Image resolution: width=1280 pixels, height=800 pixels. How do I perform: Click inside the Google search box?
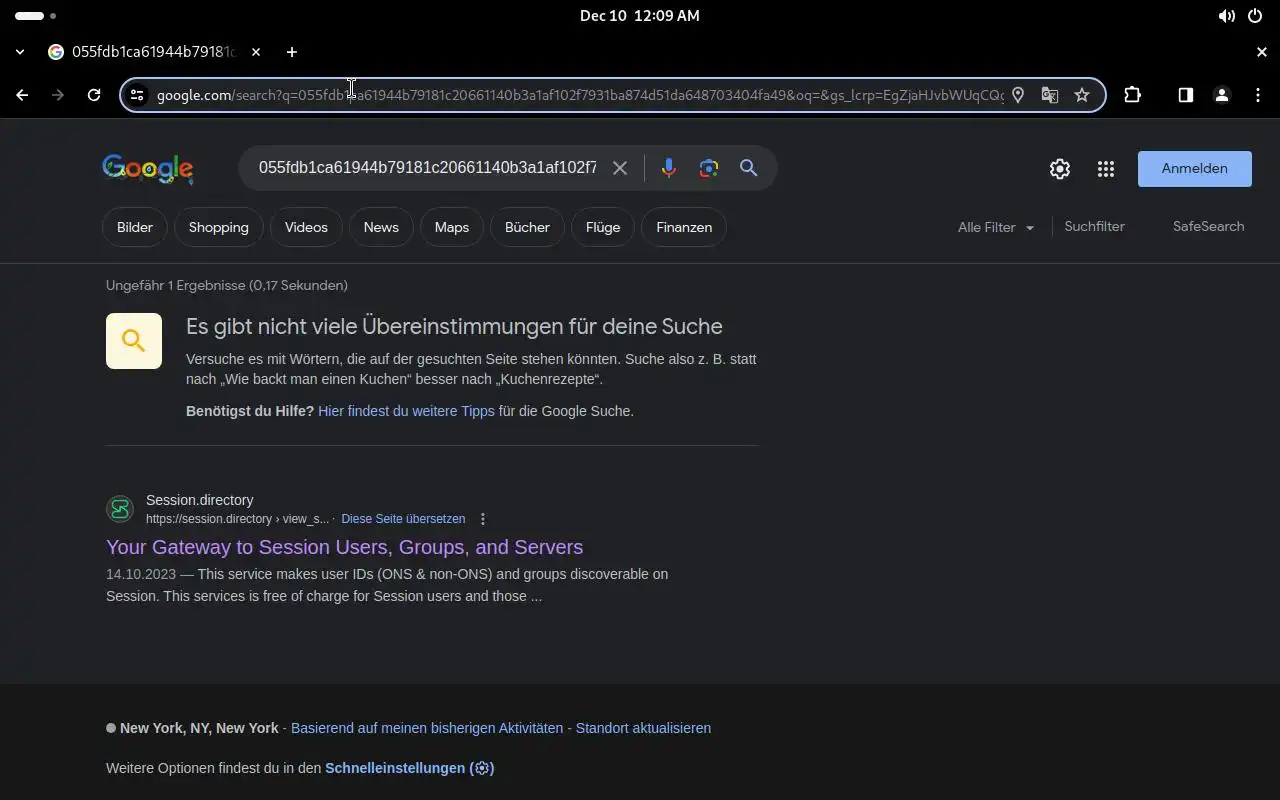[427, 168]
